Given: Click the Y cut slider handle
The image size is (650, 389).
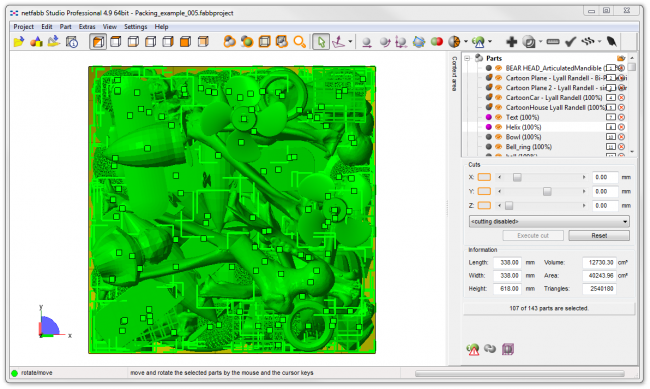Looking at the screenshot, I should (547, 191).
